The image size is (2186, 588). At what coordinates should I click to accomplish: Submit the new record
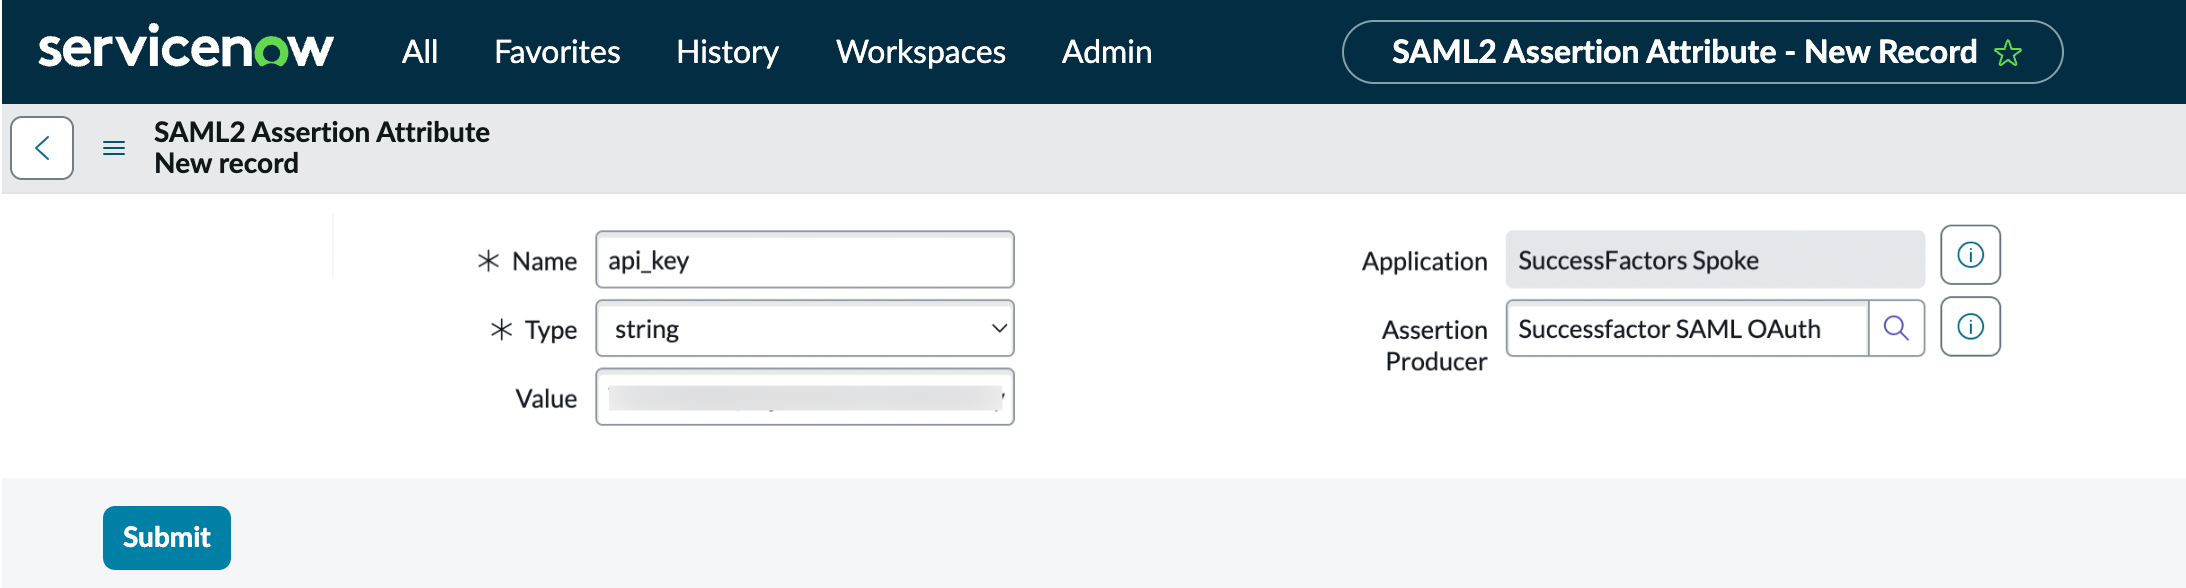click(167, 538)
